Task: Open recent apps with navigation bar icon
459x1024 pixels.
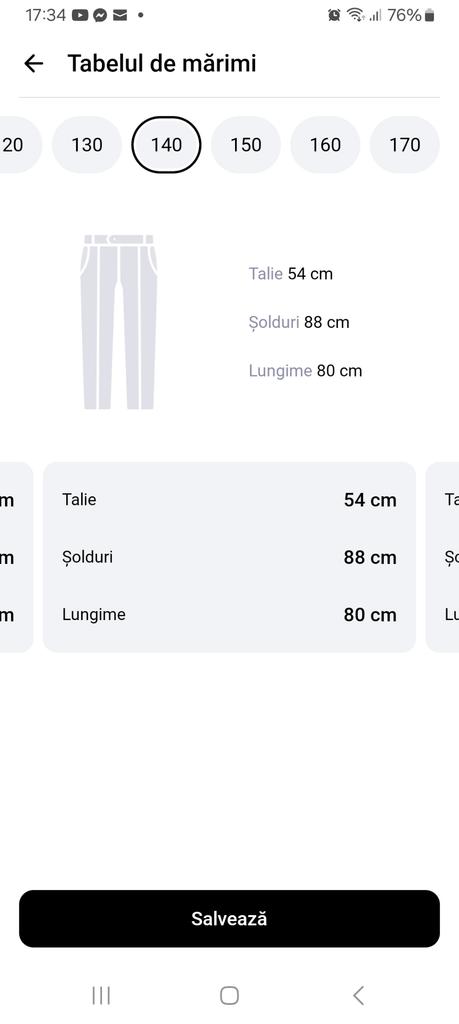Action: click(x=101, y=995)
